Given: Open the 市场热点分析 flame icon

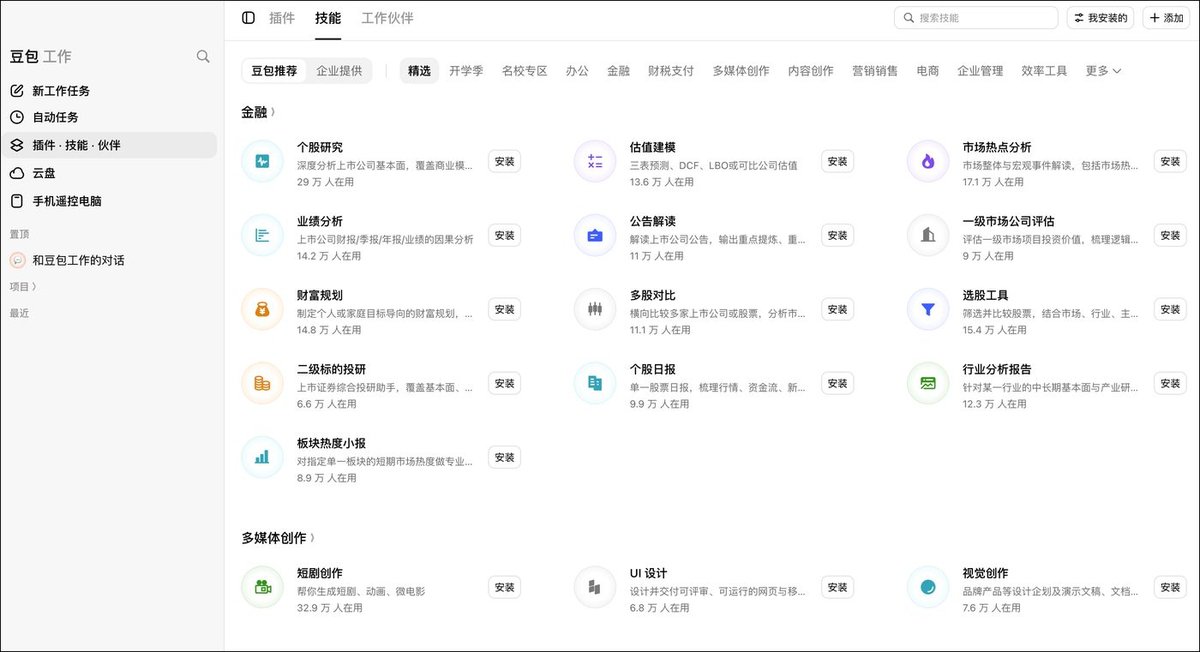Looking at the screenshot, I should coord(928,161).
